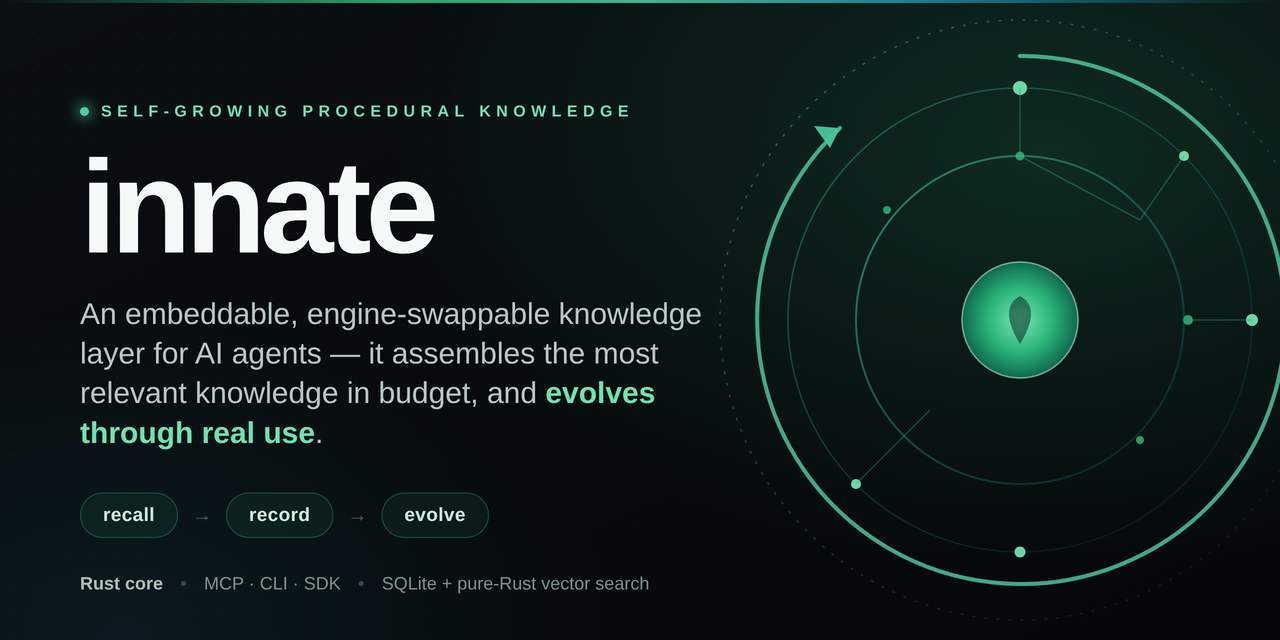Viewport: 1280px width, 640px height.
Task: Click SQLite + pure-Rust vector search text
Action: point(515,583)
